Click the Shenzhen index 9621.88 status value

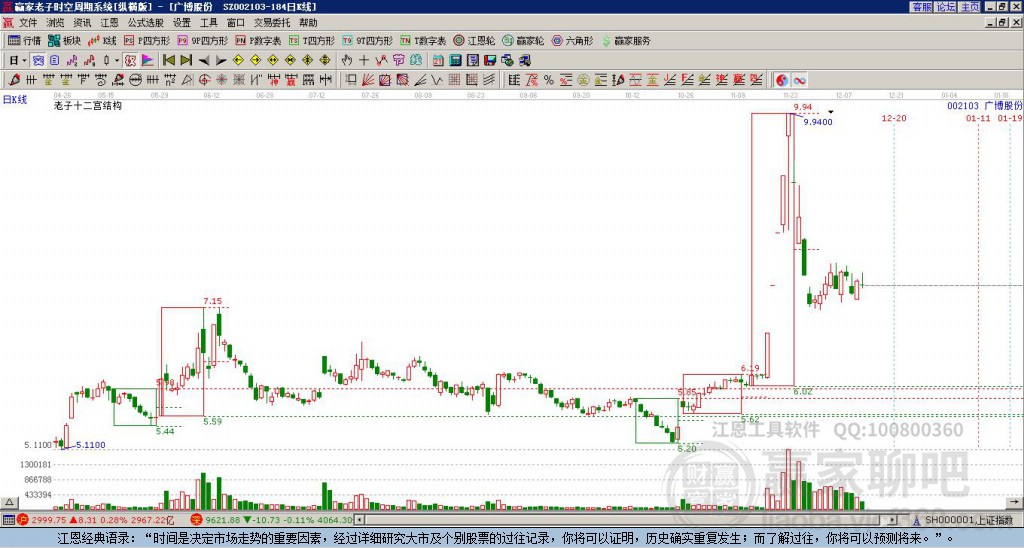(x=222, y=520)
